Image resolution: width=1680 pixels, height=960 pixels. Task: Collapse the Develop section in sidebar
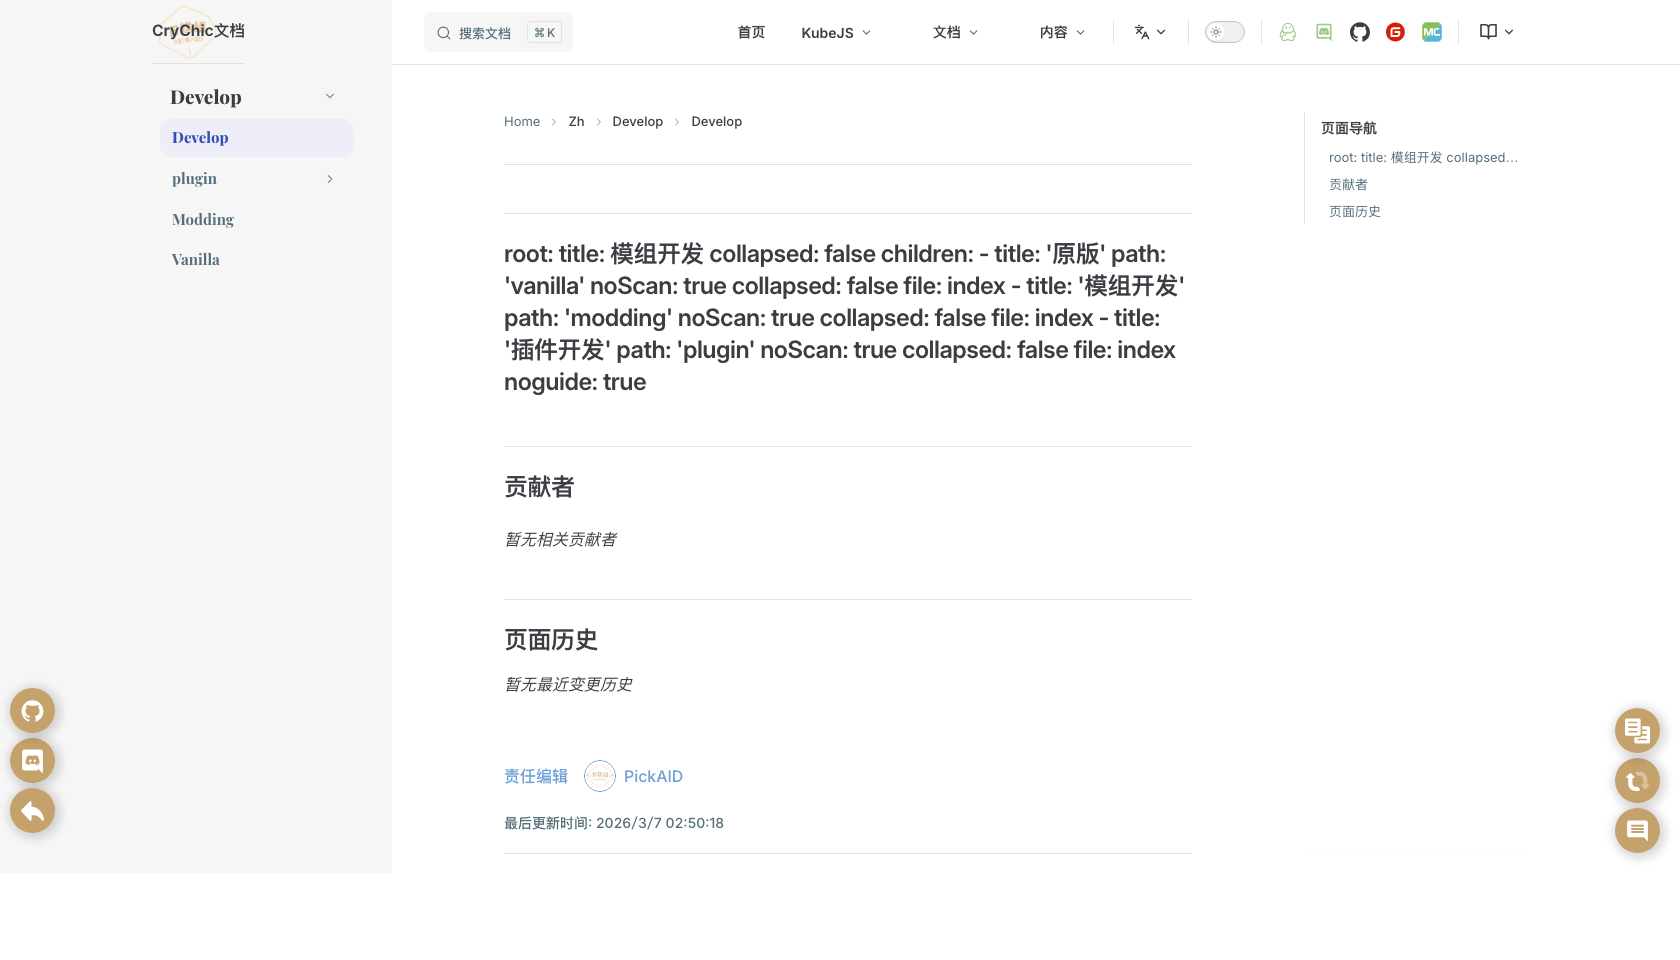click(330, 95)
